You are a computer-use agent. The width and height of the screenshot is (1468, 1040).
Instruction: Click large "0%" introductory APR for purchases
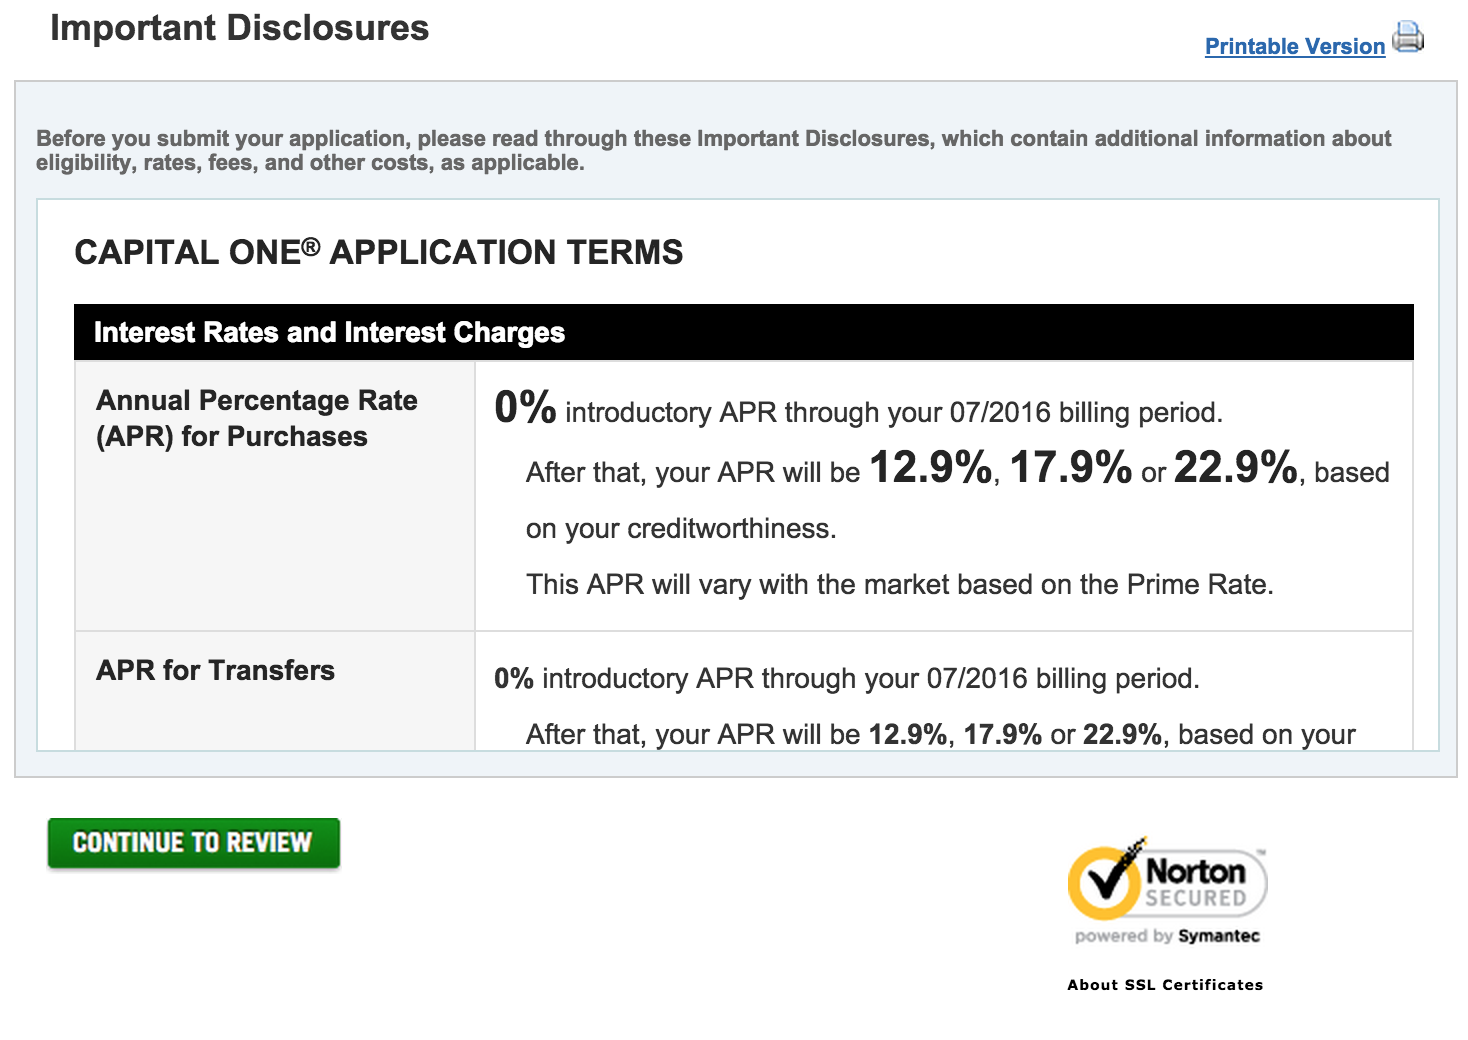point(525,408)
